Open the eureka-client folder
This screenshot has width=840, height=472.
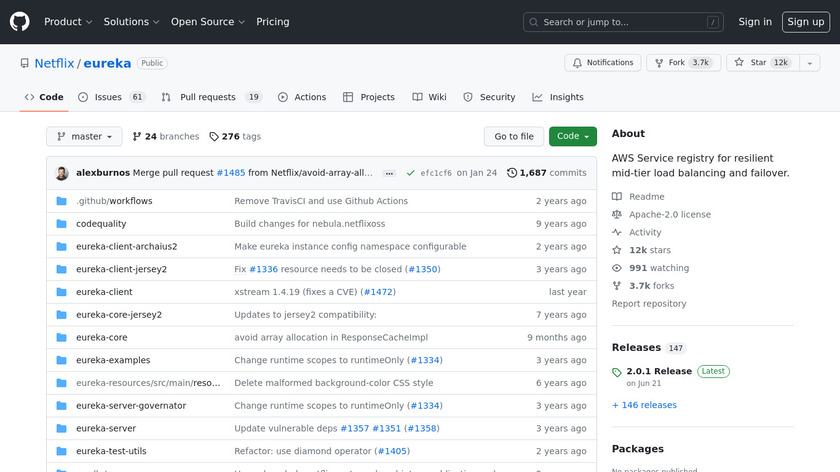(104, 292)
